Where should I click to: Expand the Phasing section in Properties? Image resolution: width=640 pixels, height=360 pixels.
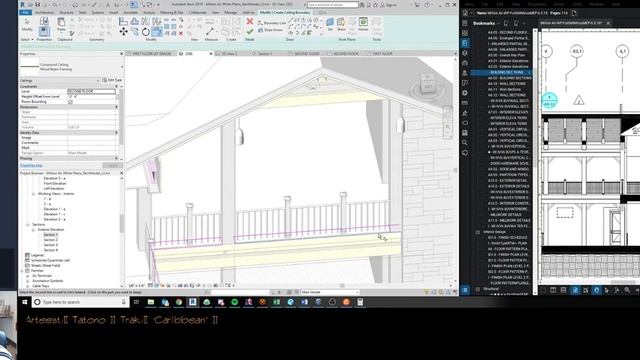click(x=117, y=158)
